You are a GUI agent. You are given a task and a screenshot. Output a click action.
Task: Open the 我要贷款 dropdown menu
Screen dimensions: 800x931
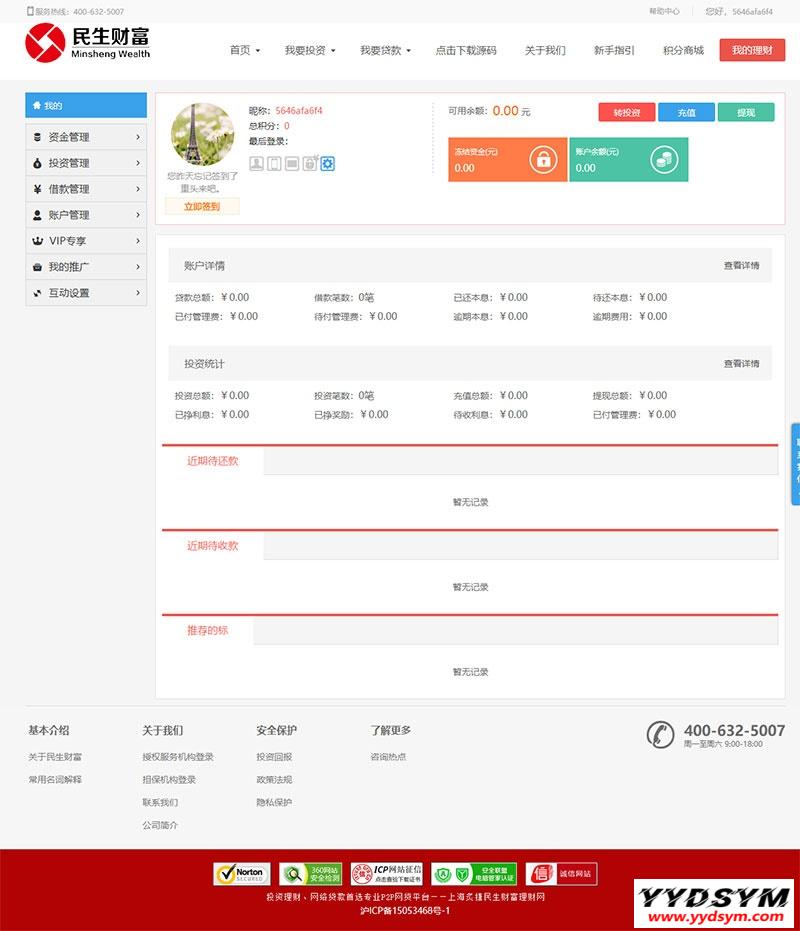coord(385,50)
